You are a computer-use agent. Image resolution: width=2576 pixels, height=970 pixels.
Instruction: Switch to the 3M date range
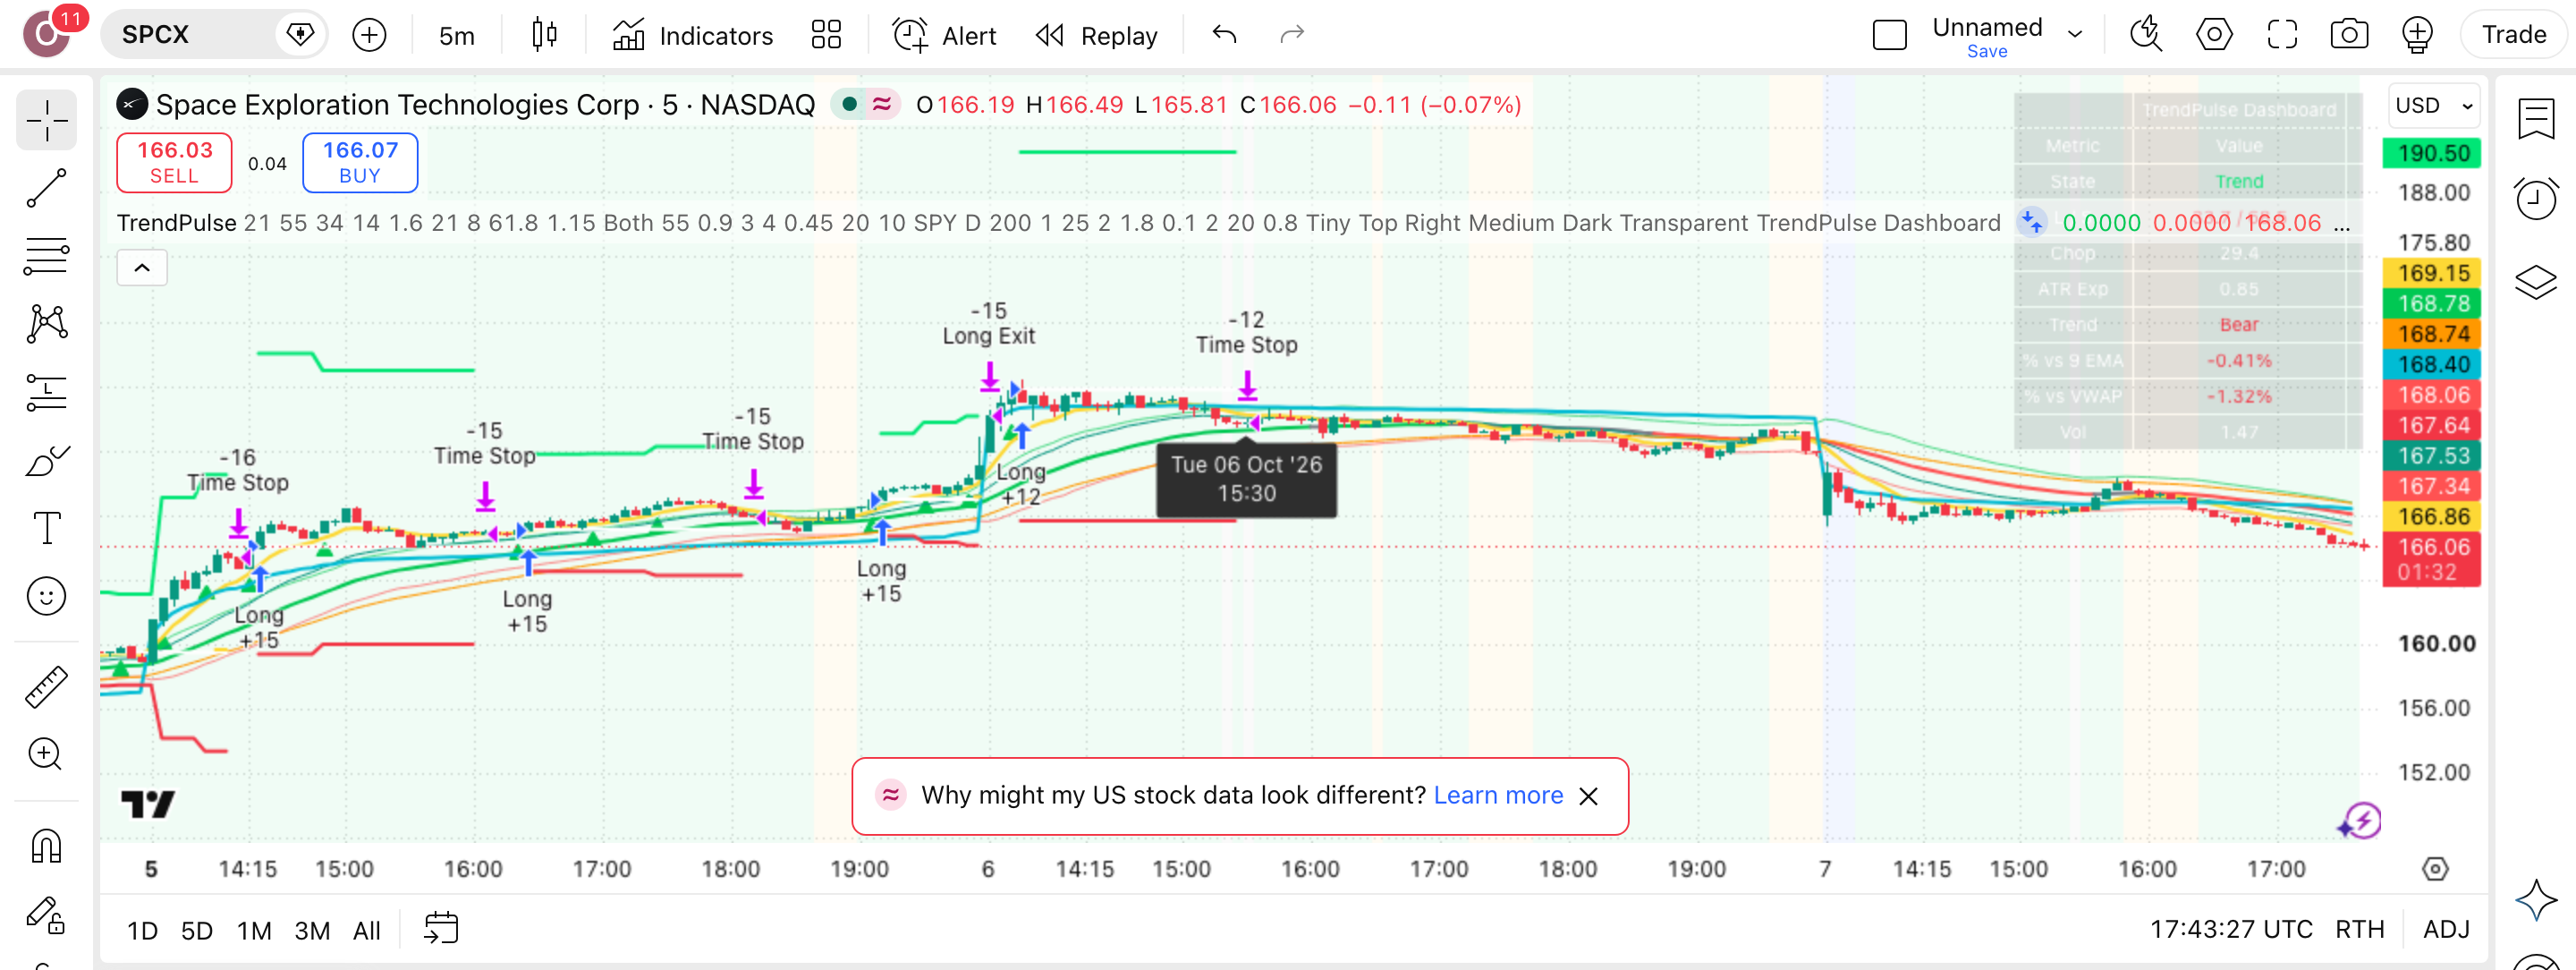click(312, 931)
